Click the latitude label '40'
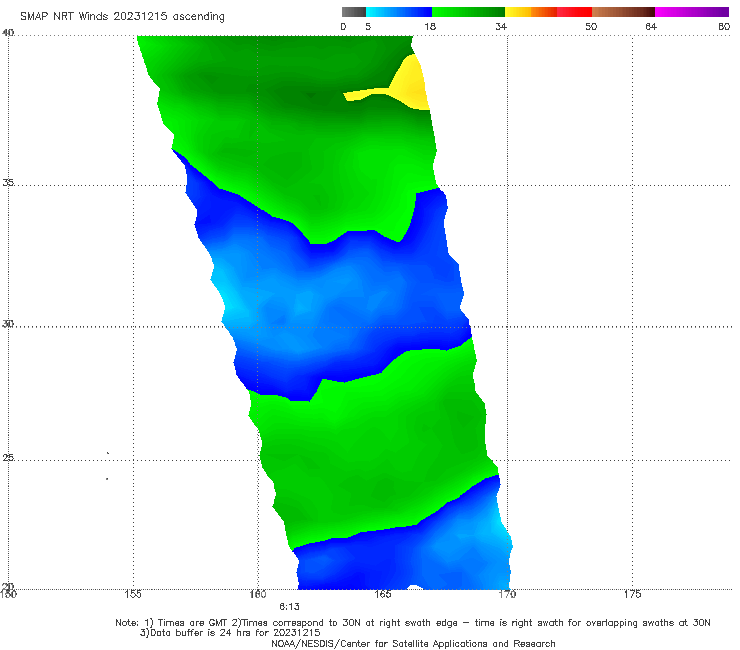 pyautogui.click(x=8, y=33)
